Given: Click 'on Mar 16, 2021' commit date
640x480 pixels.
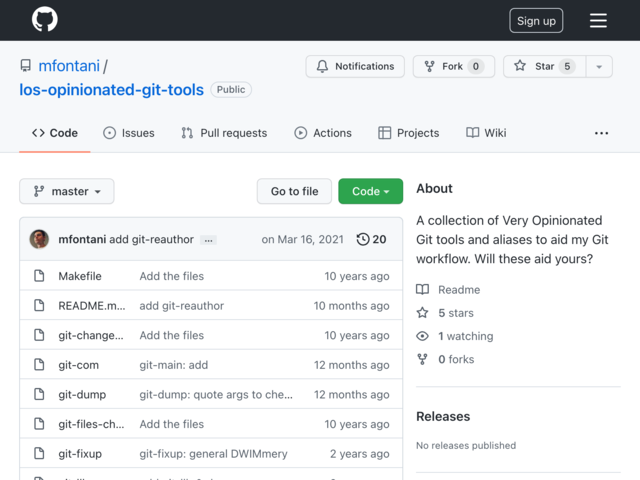Looking at the screenshot, I should point(302,239).
